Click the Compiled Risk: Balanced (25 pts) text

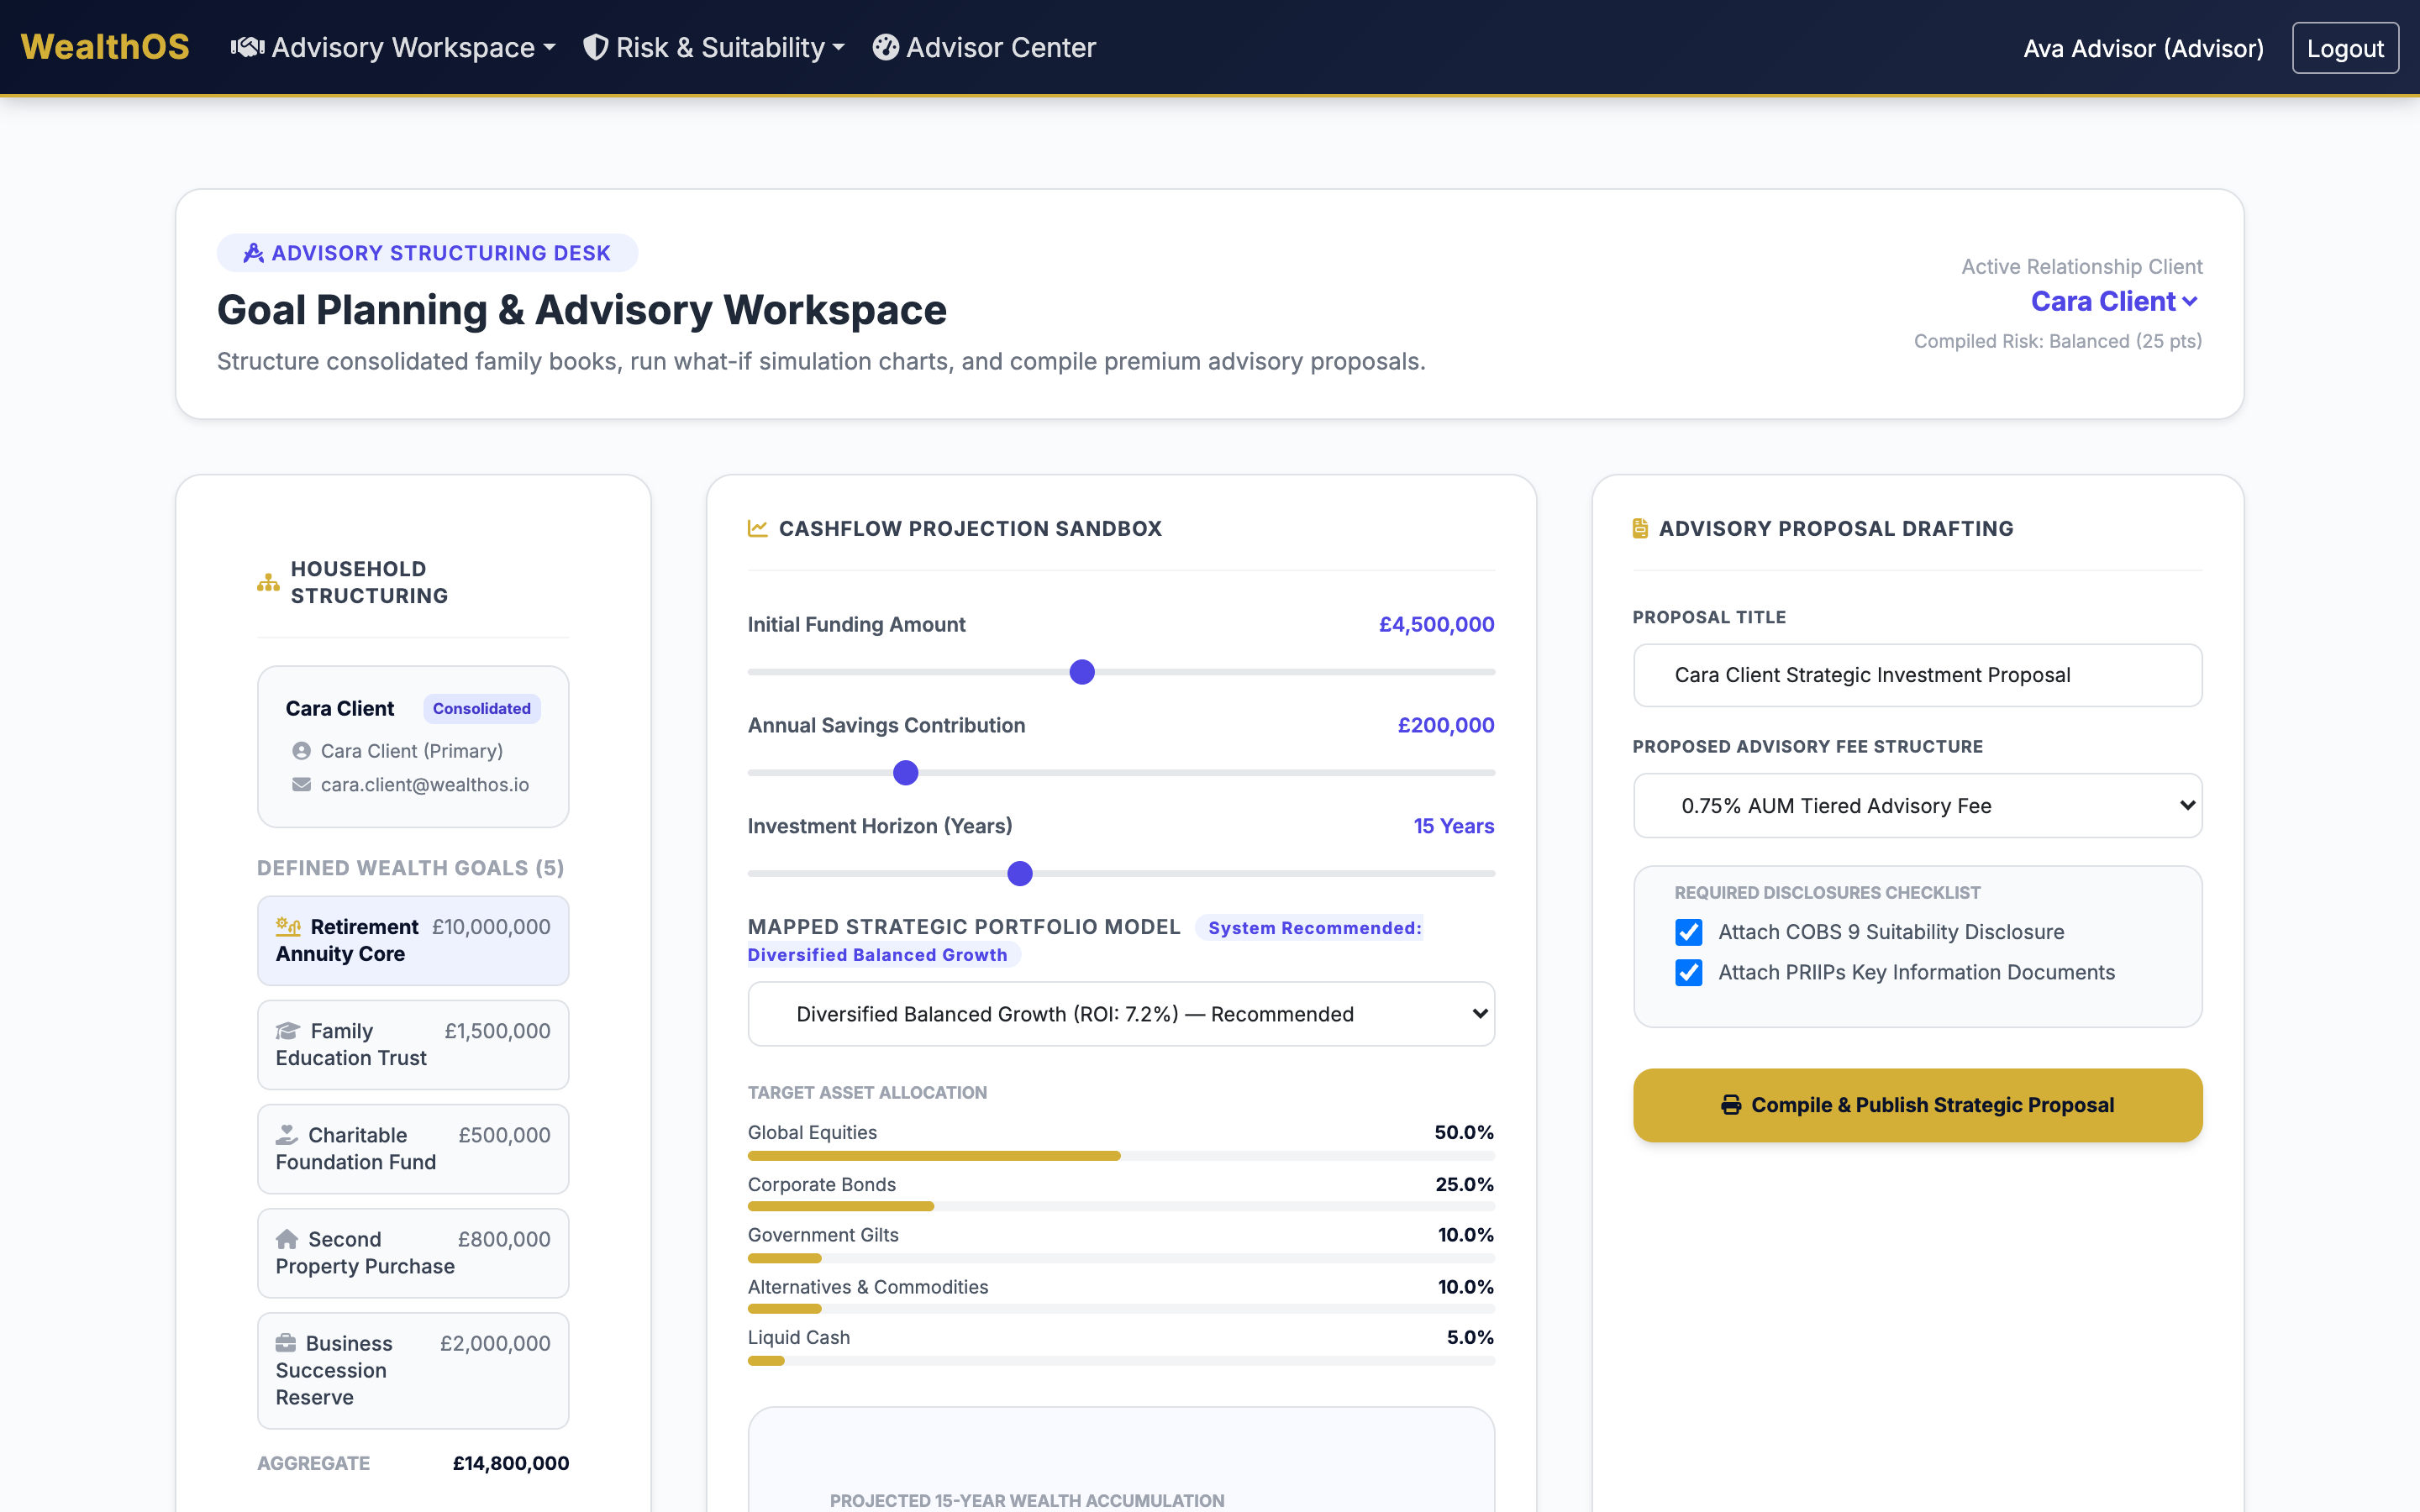click(2057, 341)
